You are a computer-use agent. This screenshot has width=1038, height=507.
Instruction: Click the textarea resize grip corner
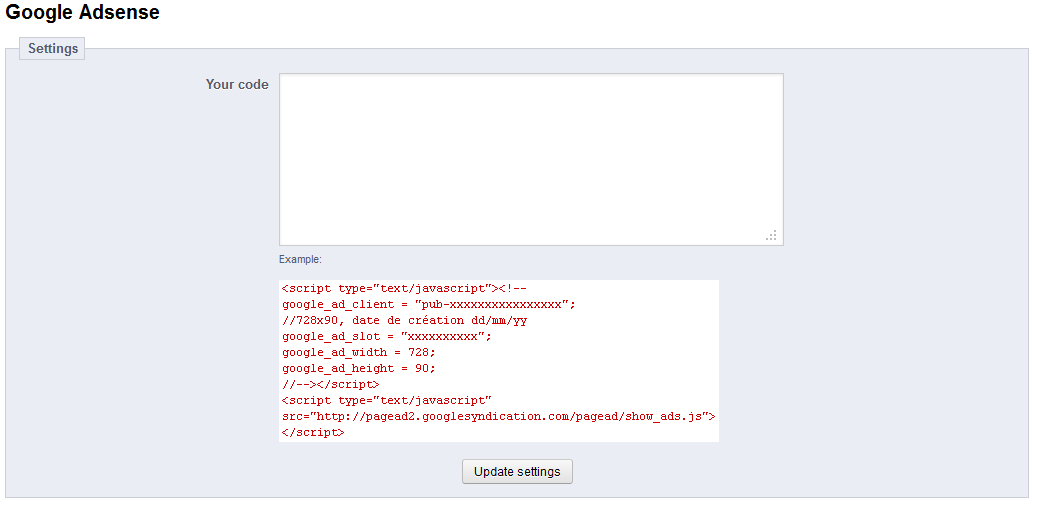tap(772, 235)
